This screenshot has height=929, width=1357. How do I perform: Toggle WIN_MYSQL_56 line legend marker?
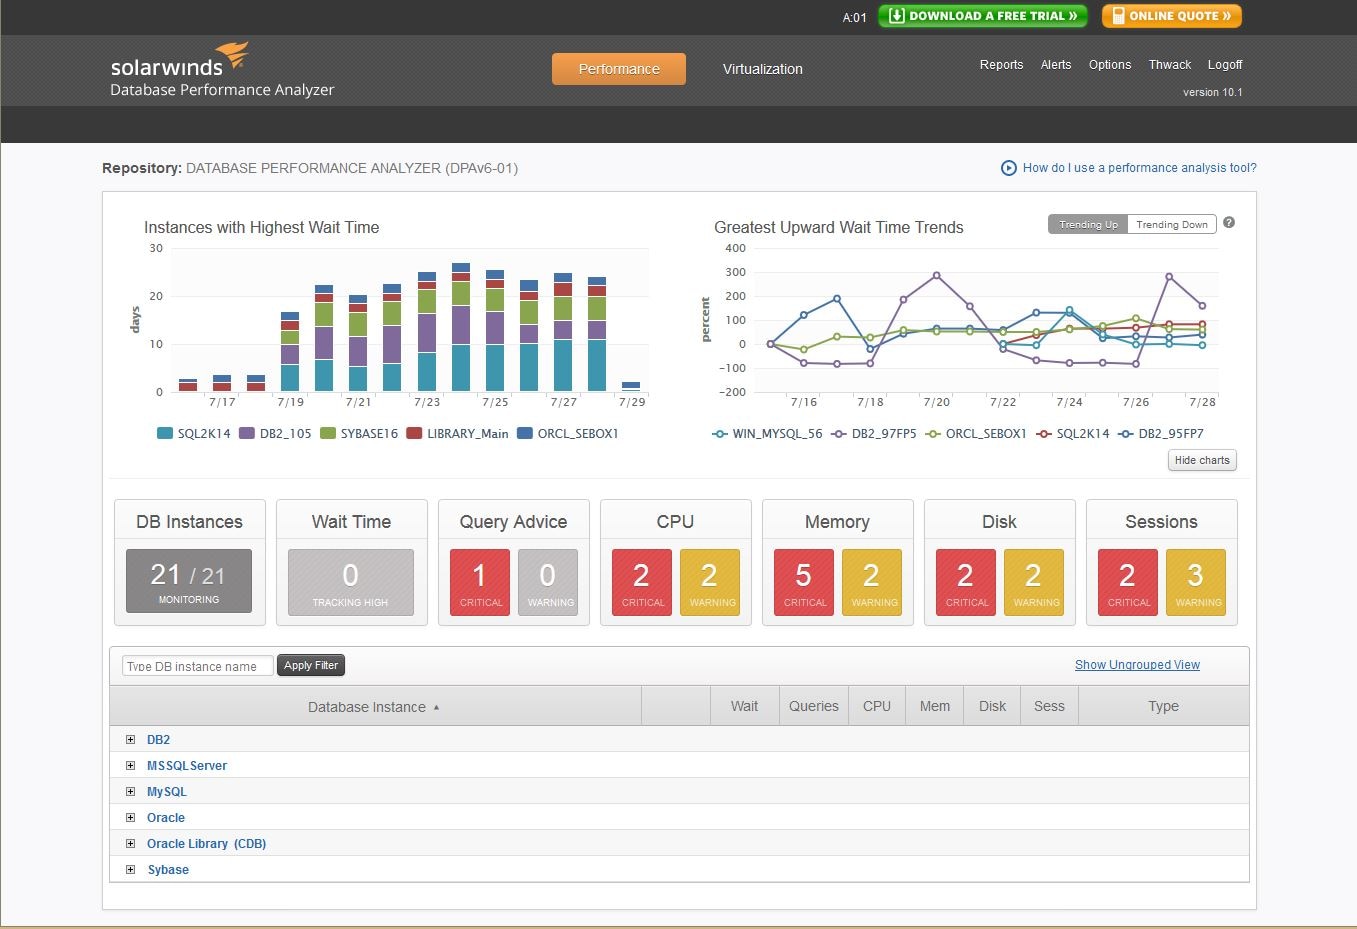[x=719, y=434]
